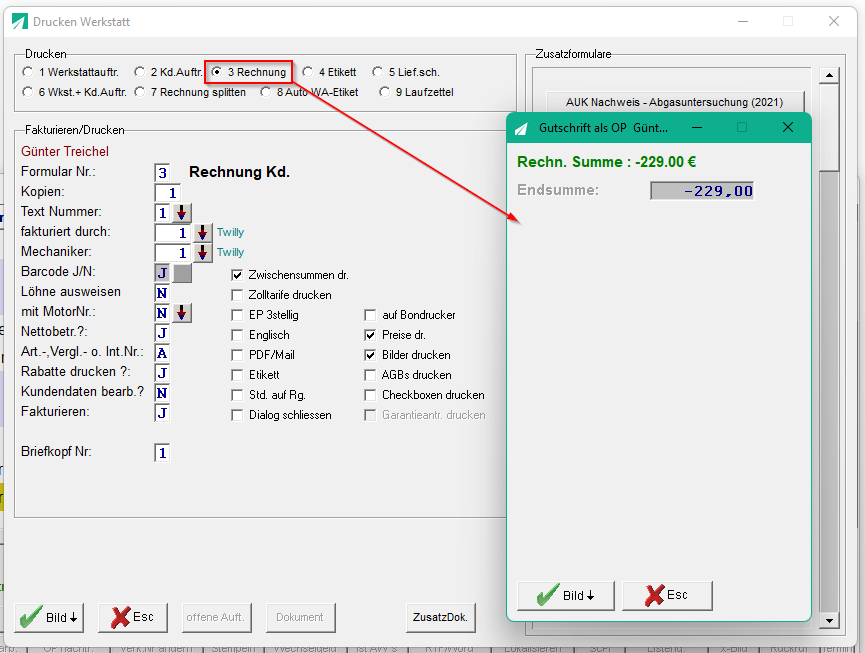Click the scroll-down arrow of Zusatzformulare list
Screen dimensions: 865x653
[x=829, y=620]
